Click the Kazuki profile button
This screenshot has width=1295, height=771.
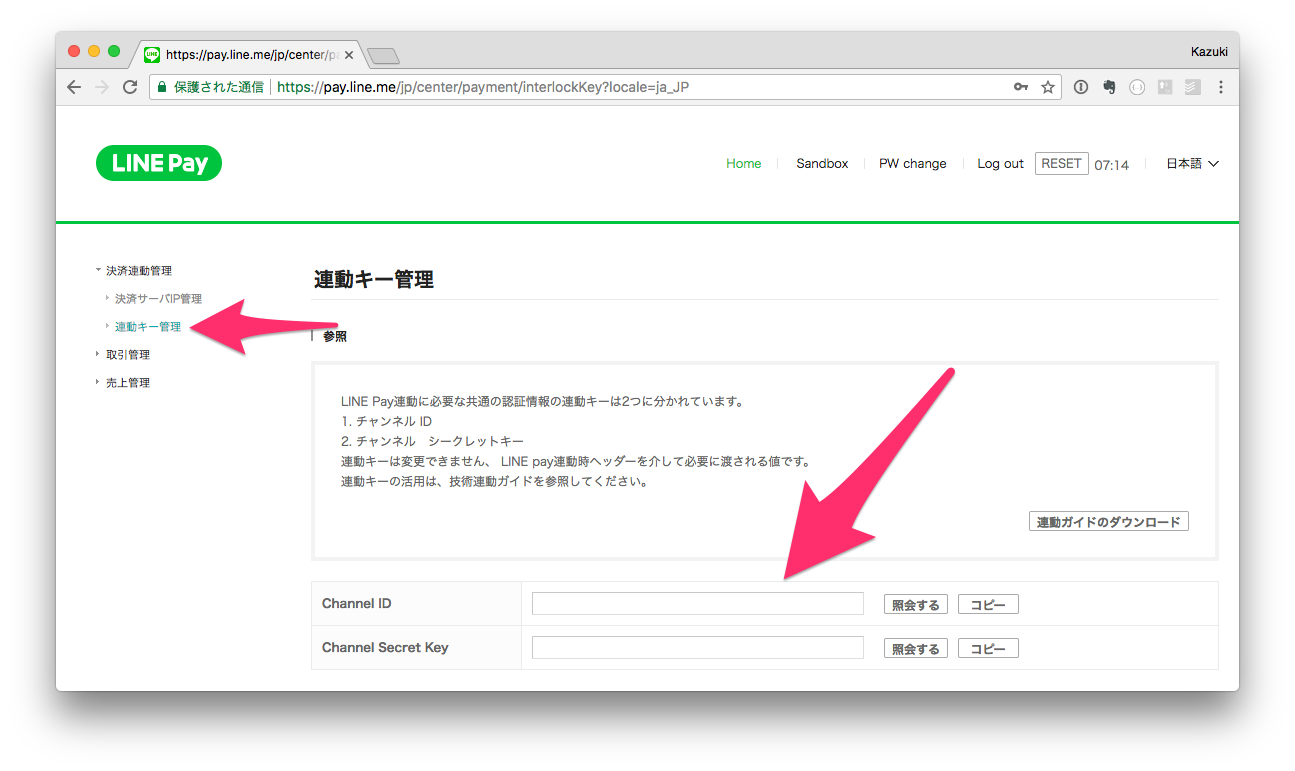1209,51
